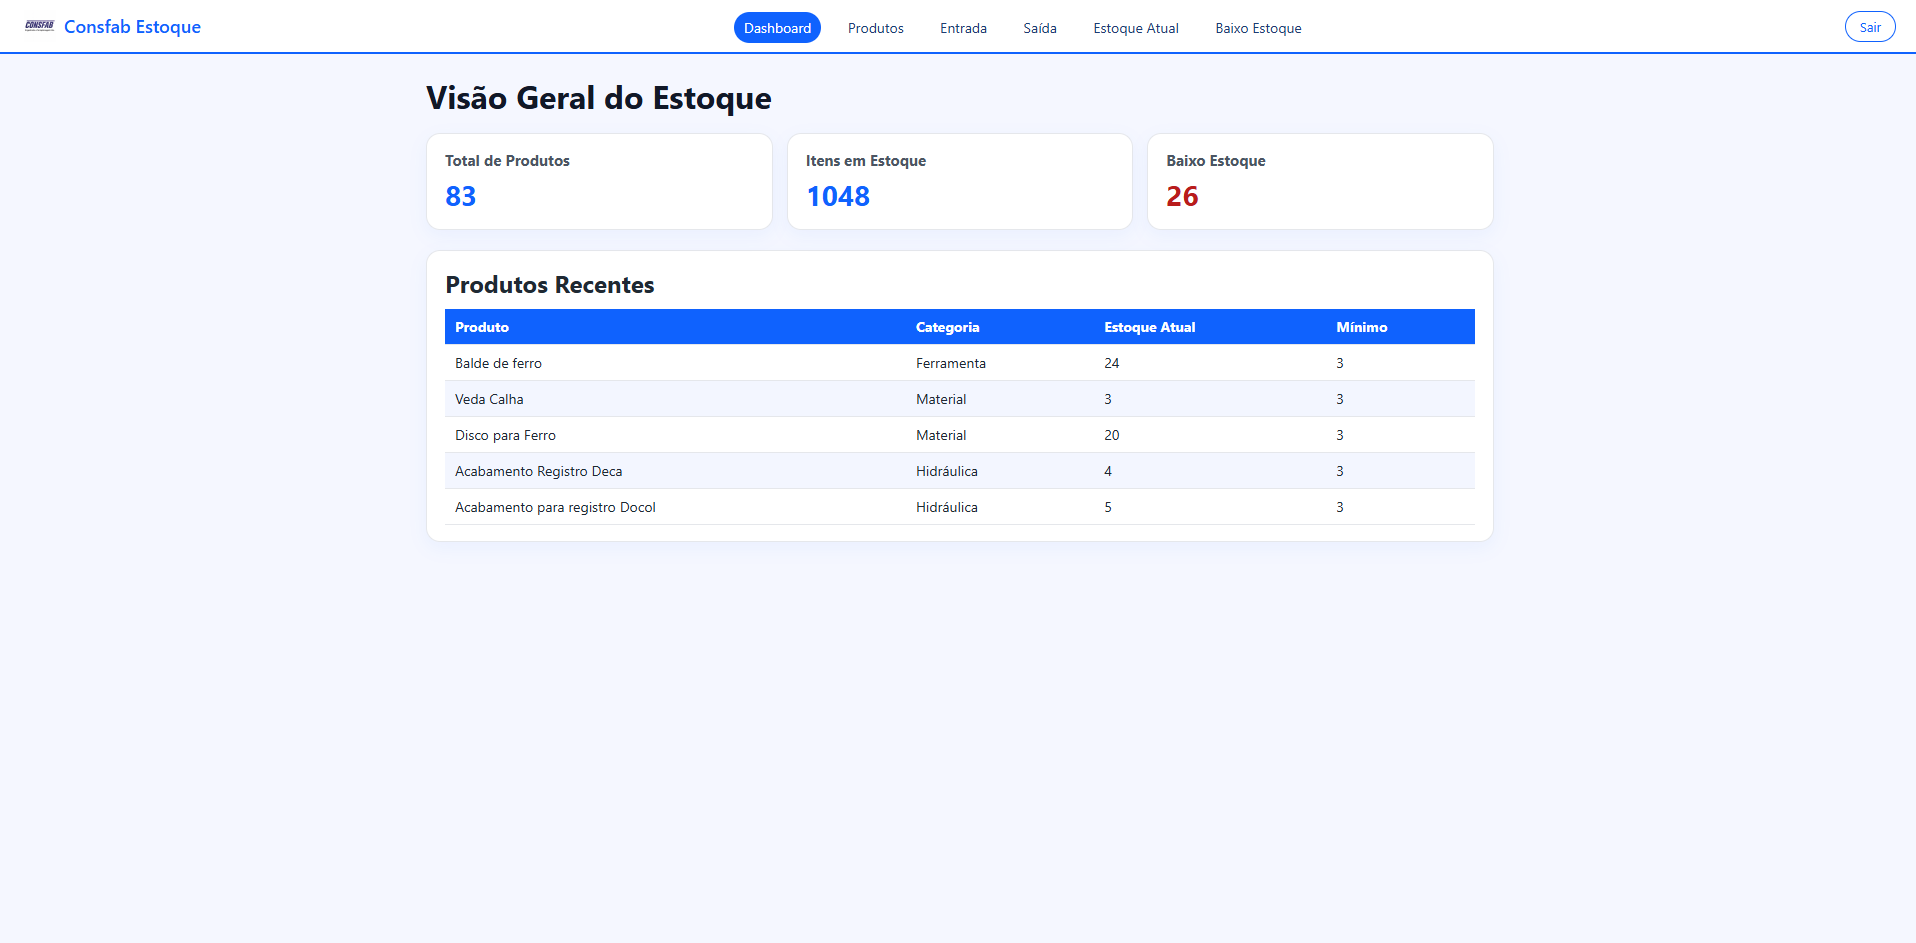Click the Consfab logo icon

click(x=38, y=25)
